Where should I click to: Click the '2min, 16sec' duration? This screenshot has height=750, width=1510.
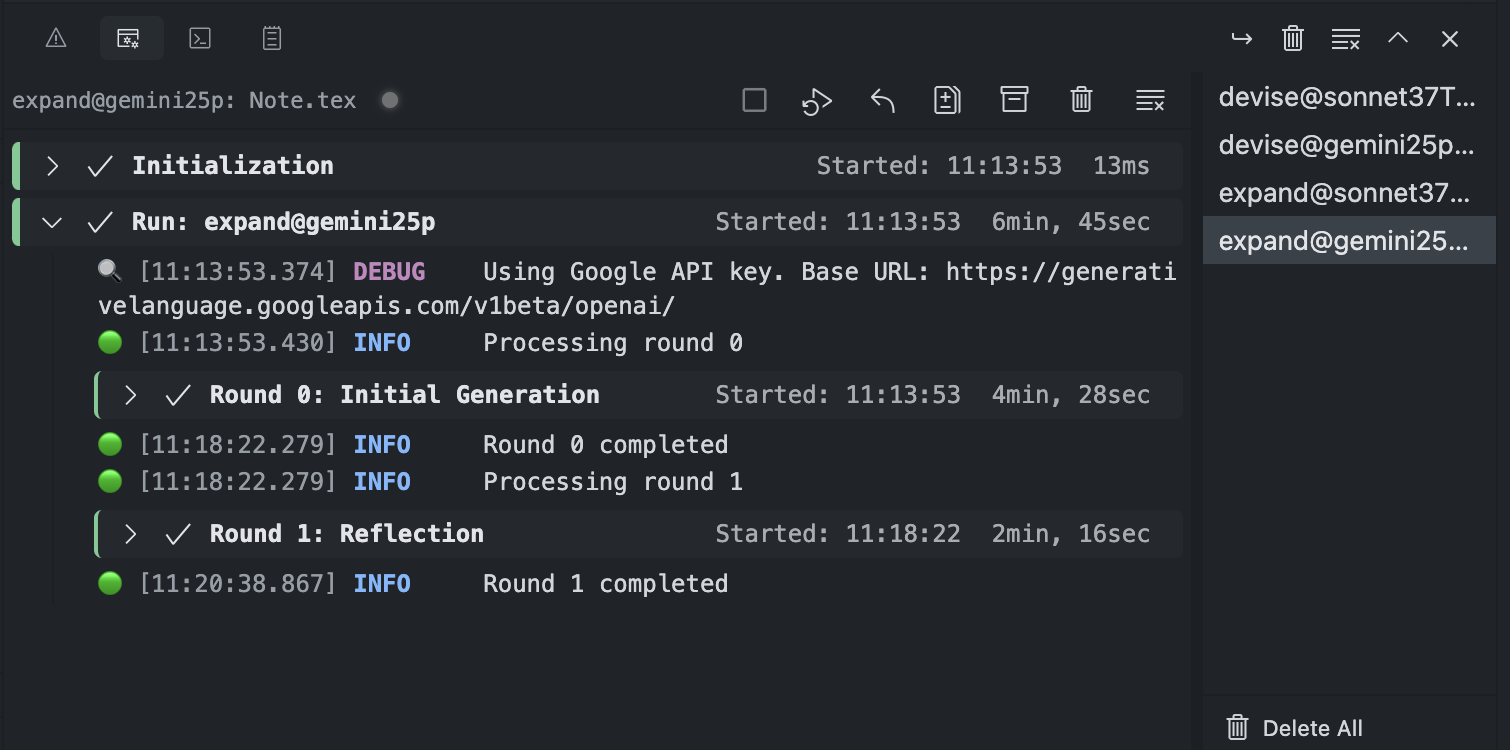click(1071, 534)
